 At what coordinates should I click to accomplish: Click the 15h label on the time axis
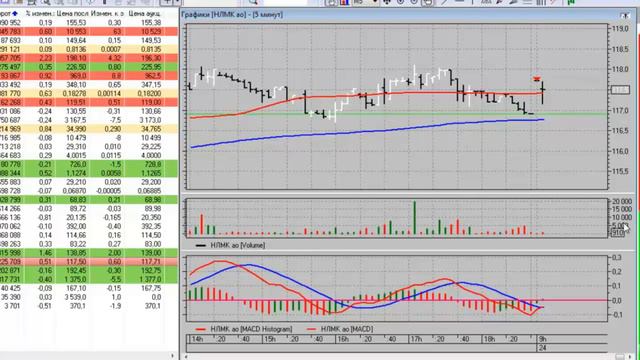[269, 339]
